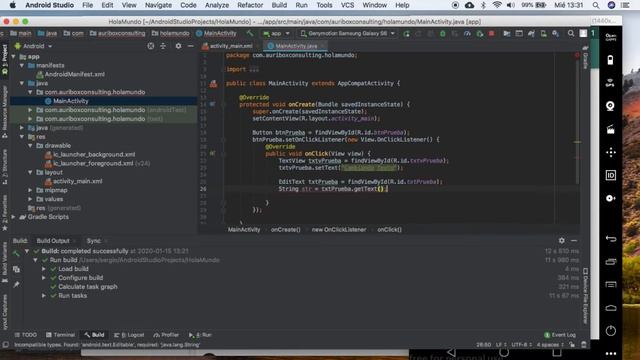
Task: Click Genymotion Home button icon
Action: point(611,308)
